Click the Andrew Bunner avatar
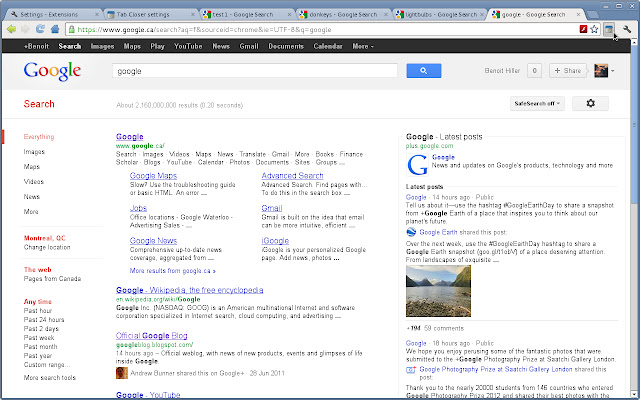640x400 pixels. pyautogui.click(x=122, y=373)
